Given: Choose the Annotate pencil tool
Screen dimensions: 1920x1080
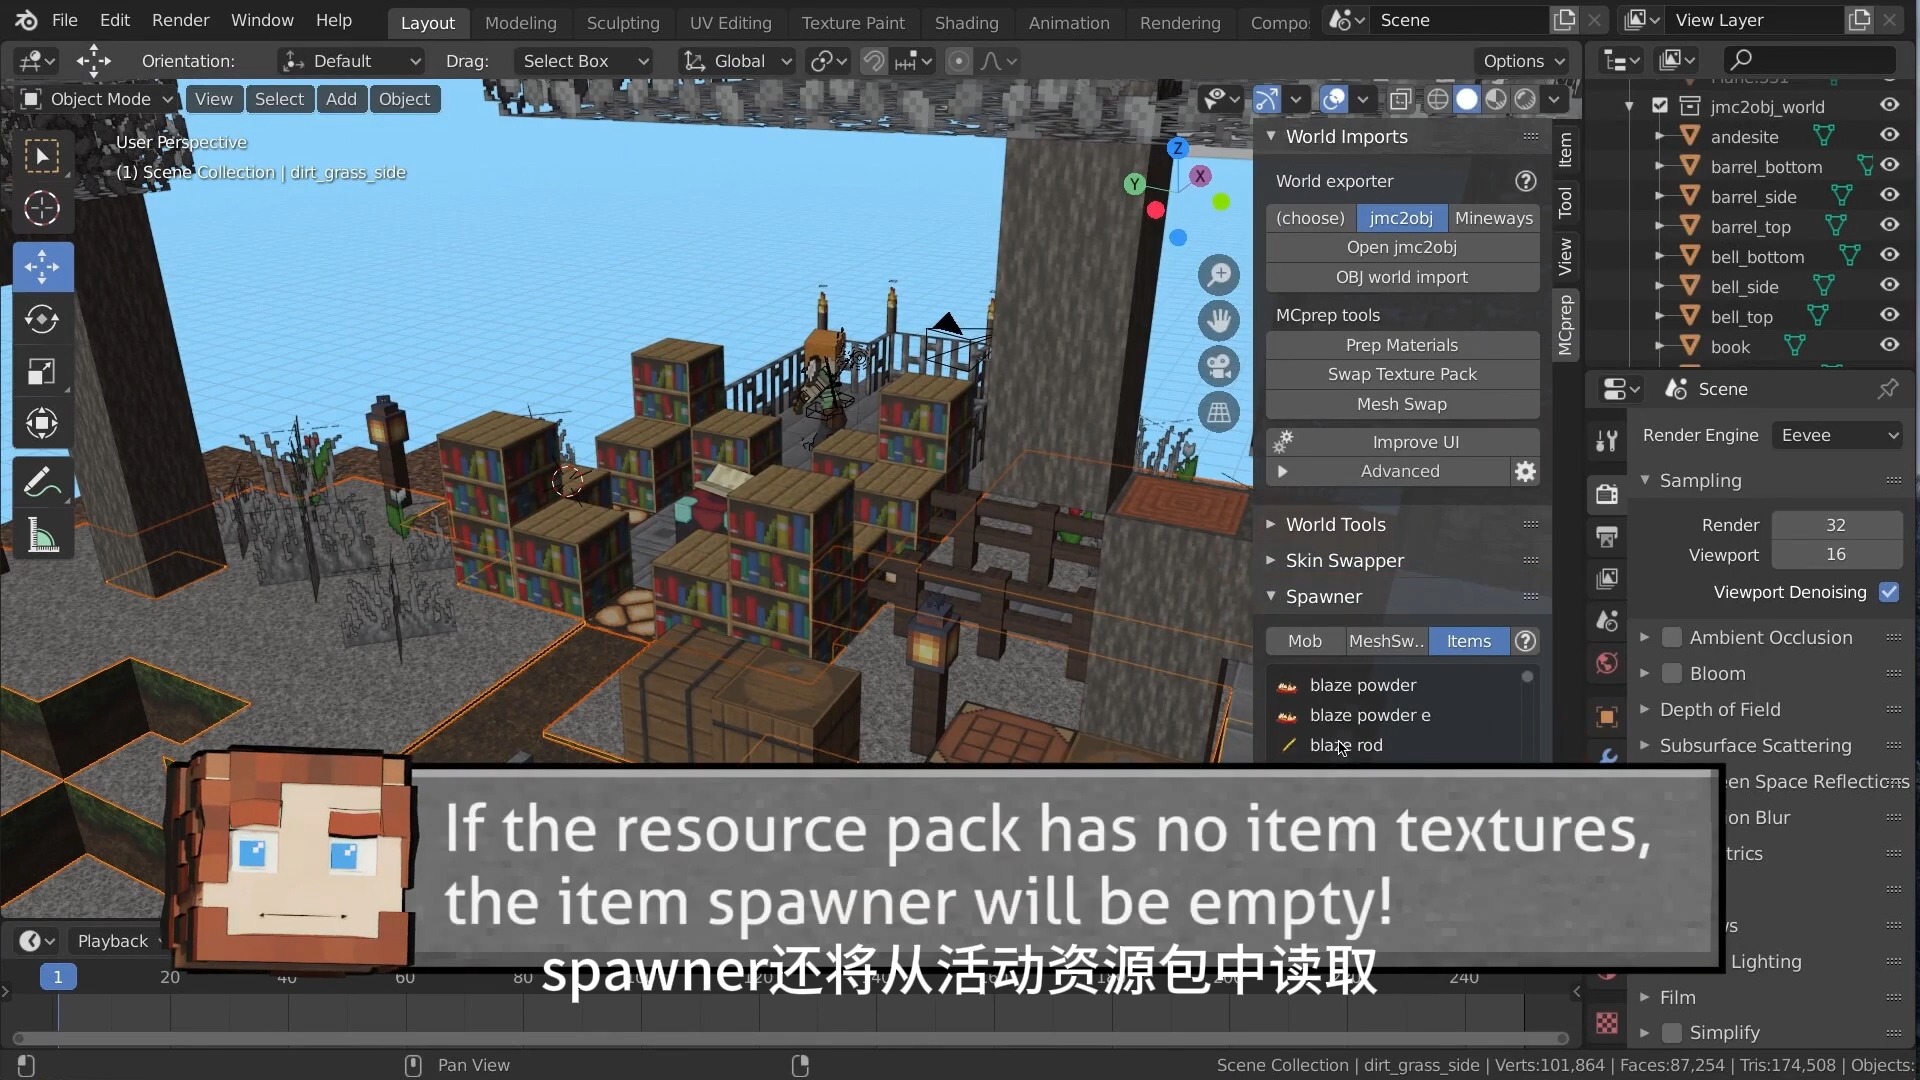Looking at the screenshot, I should (x=42, y=483).
